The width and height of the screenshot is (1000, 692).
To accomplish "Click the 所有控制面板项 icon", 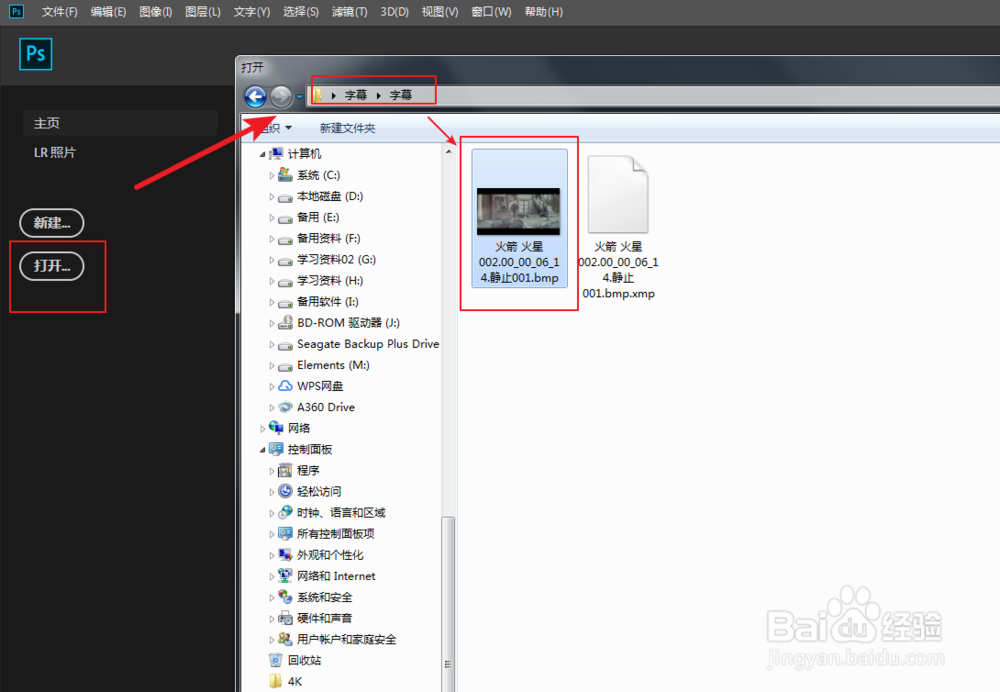I will point(285,533).
